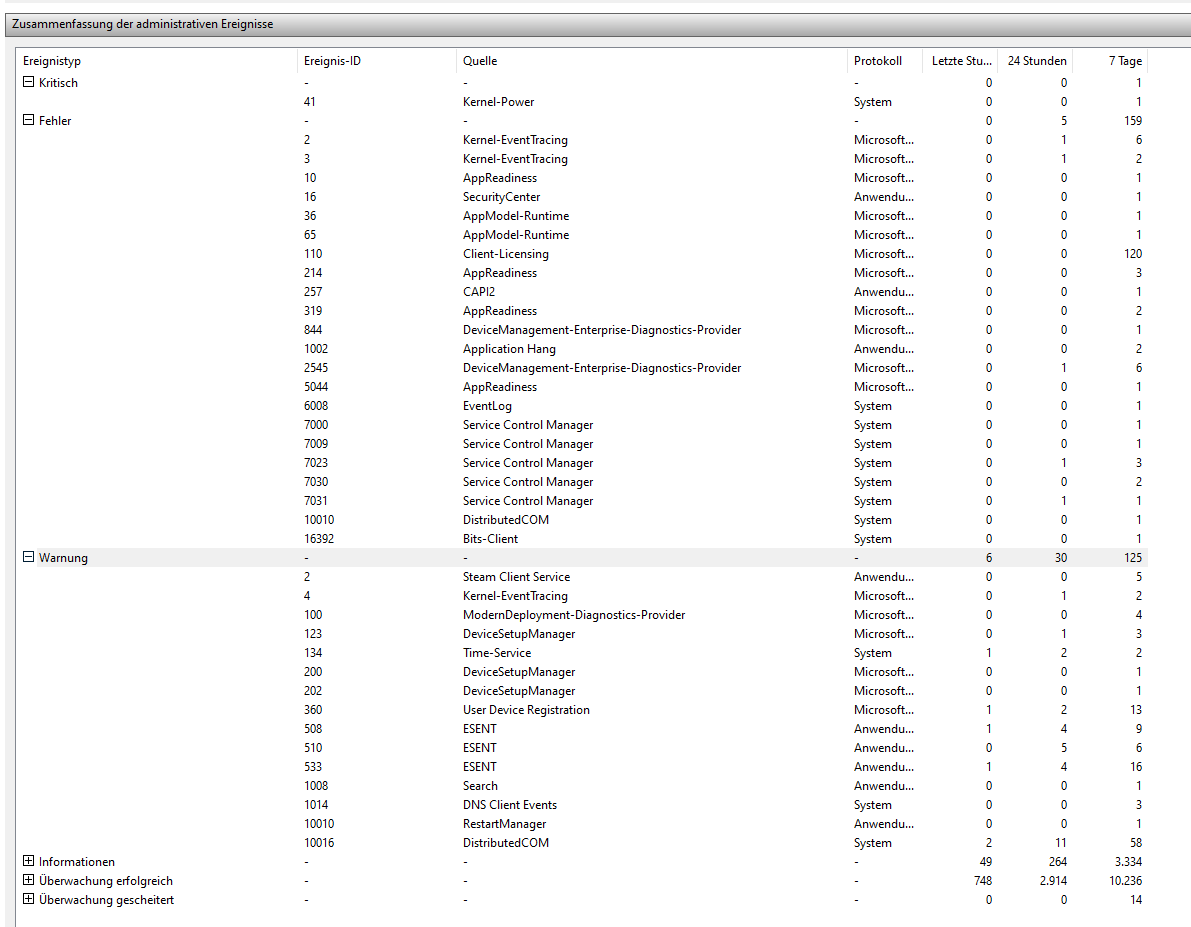The width and height of the screenshot is (1191, 927).
Task: Select the Kritisch row label
Action: coord(58,83)
